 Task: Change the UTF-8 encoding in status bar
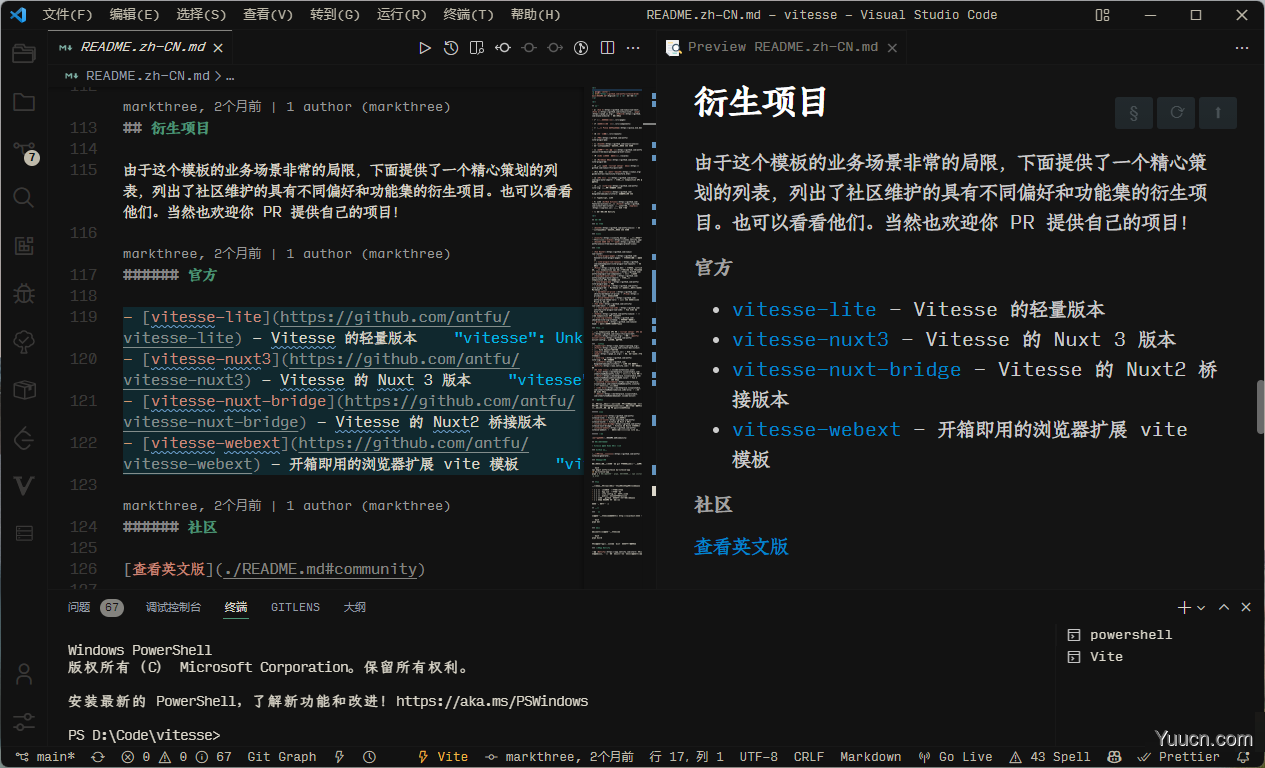point(759,757)
